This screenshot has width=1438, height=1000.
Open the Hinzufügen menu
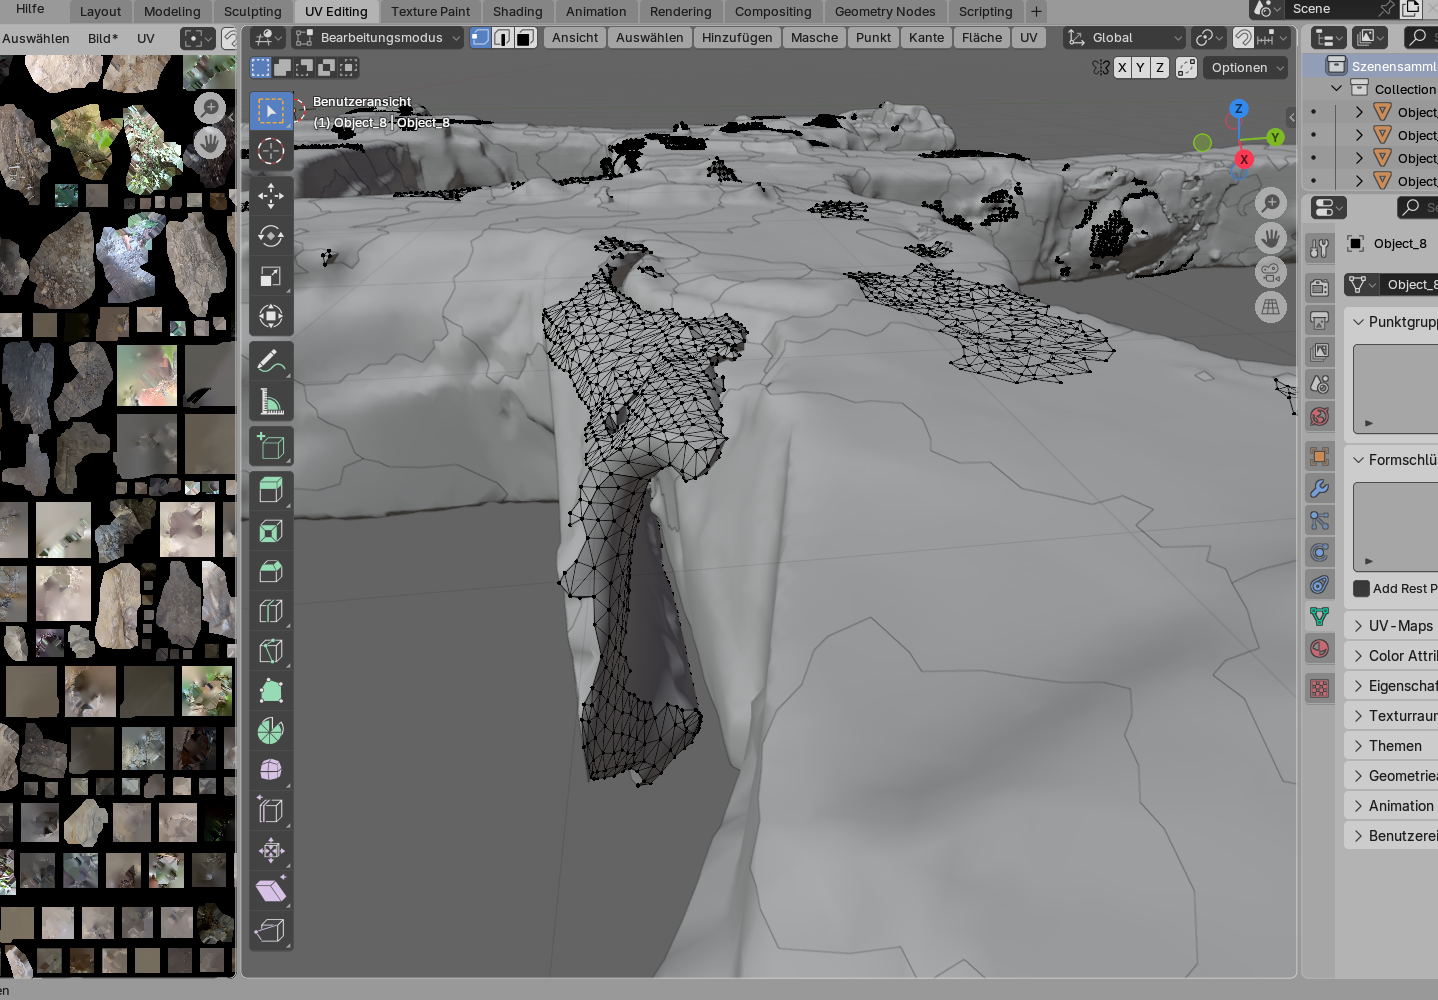click(x=737, y=38)
